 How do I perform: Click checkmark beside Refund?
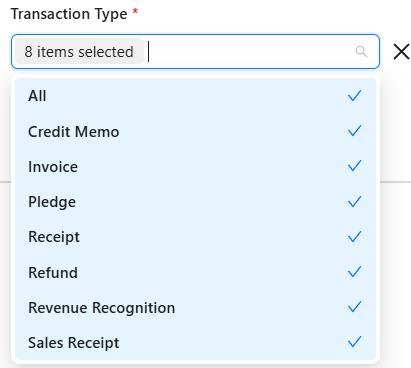(x=355, y=272)
